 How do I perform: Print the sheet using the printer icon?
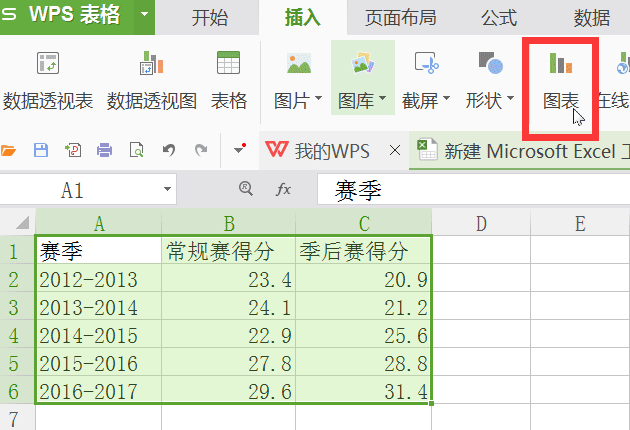(104, 150)
